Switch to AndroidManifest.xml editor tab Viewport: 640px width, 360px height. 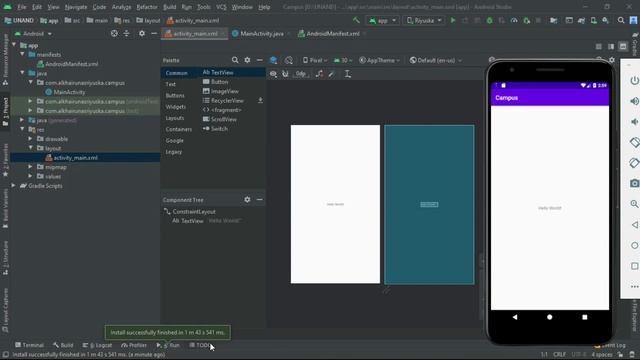pos(332,33)
